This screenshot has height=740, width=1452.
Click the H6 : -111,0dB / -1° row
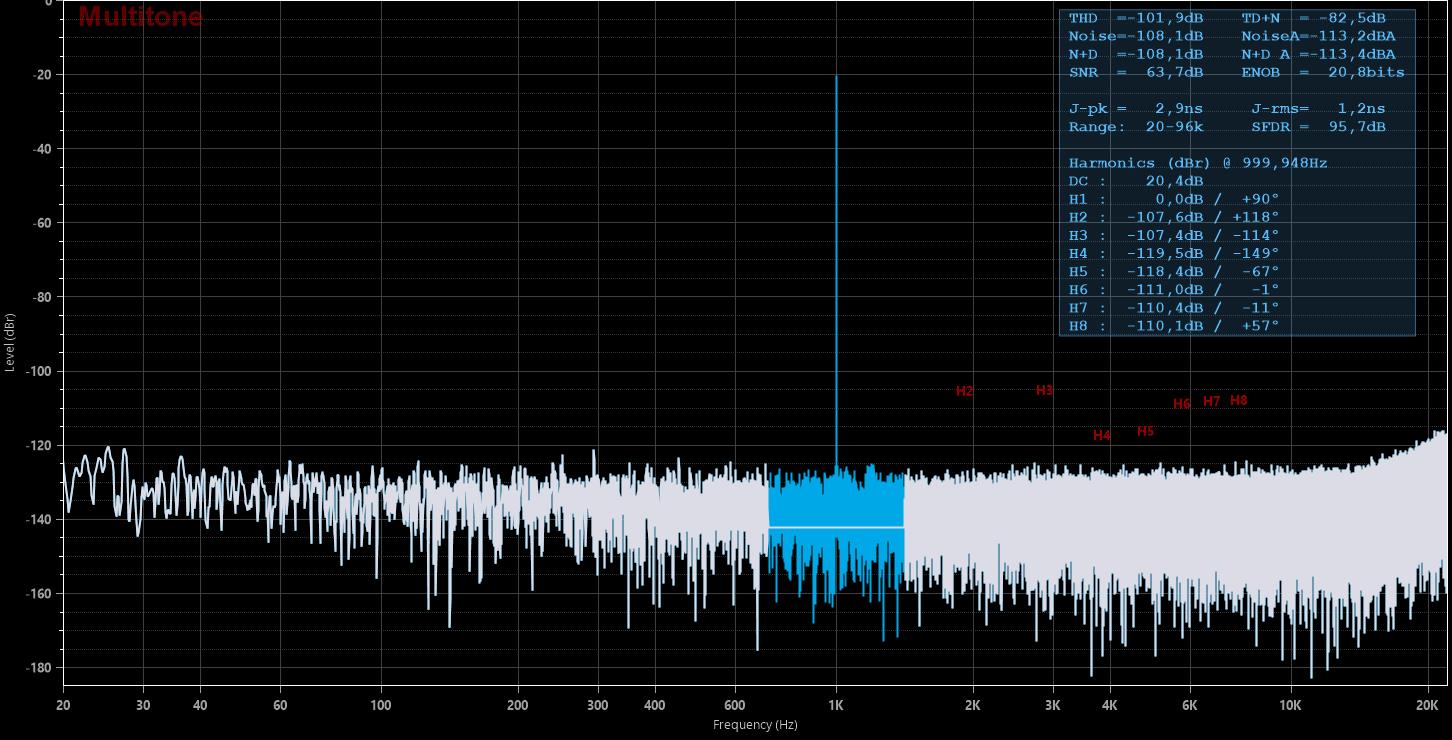(x=1174, y=290)
